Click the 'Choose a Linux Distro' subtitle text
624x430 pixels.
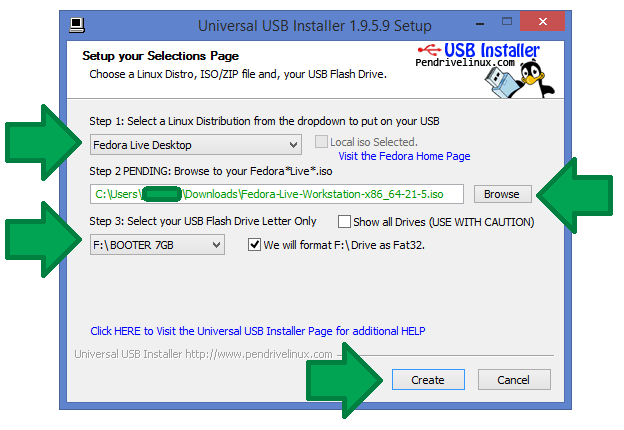[x=238, y=74]
